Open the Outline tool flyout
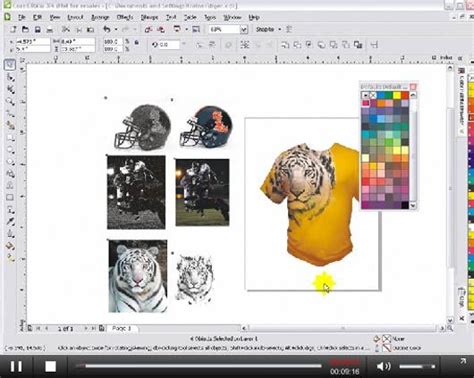Screen dimensions: 474x378 10,233
